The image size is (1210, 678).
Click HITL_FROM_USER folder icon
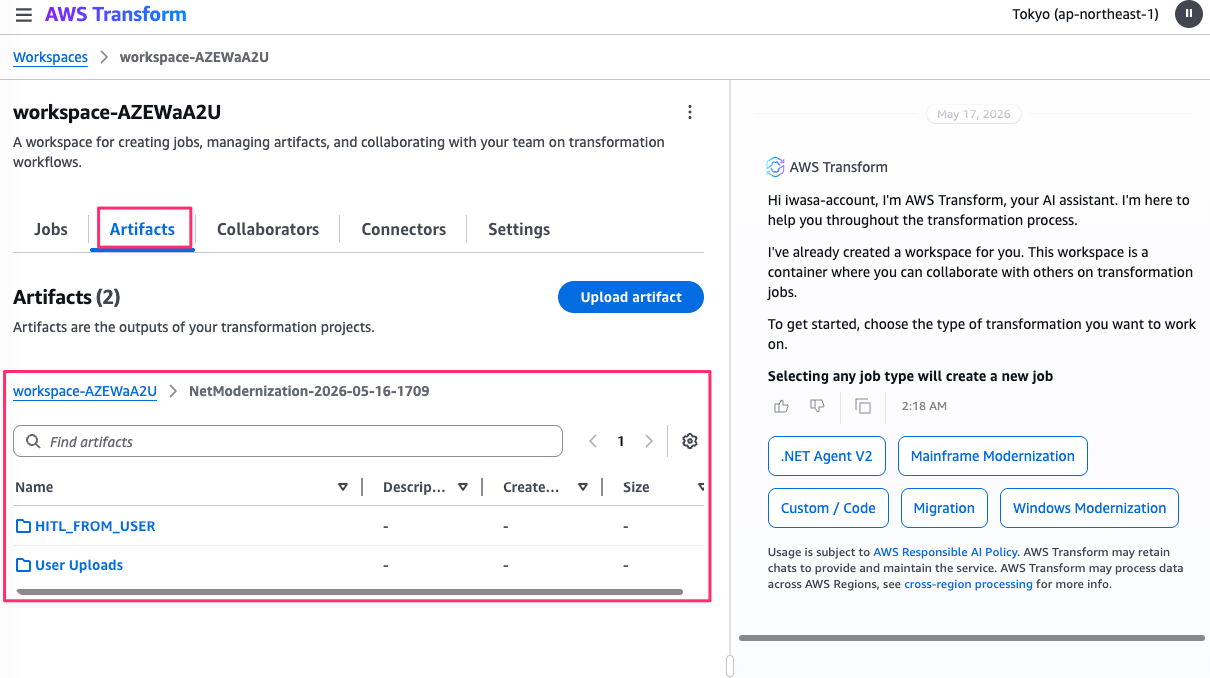(x=23, y=526)
